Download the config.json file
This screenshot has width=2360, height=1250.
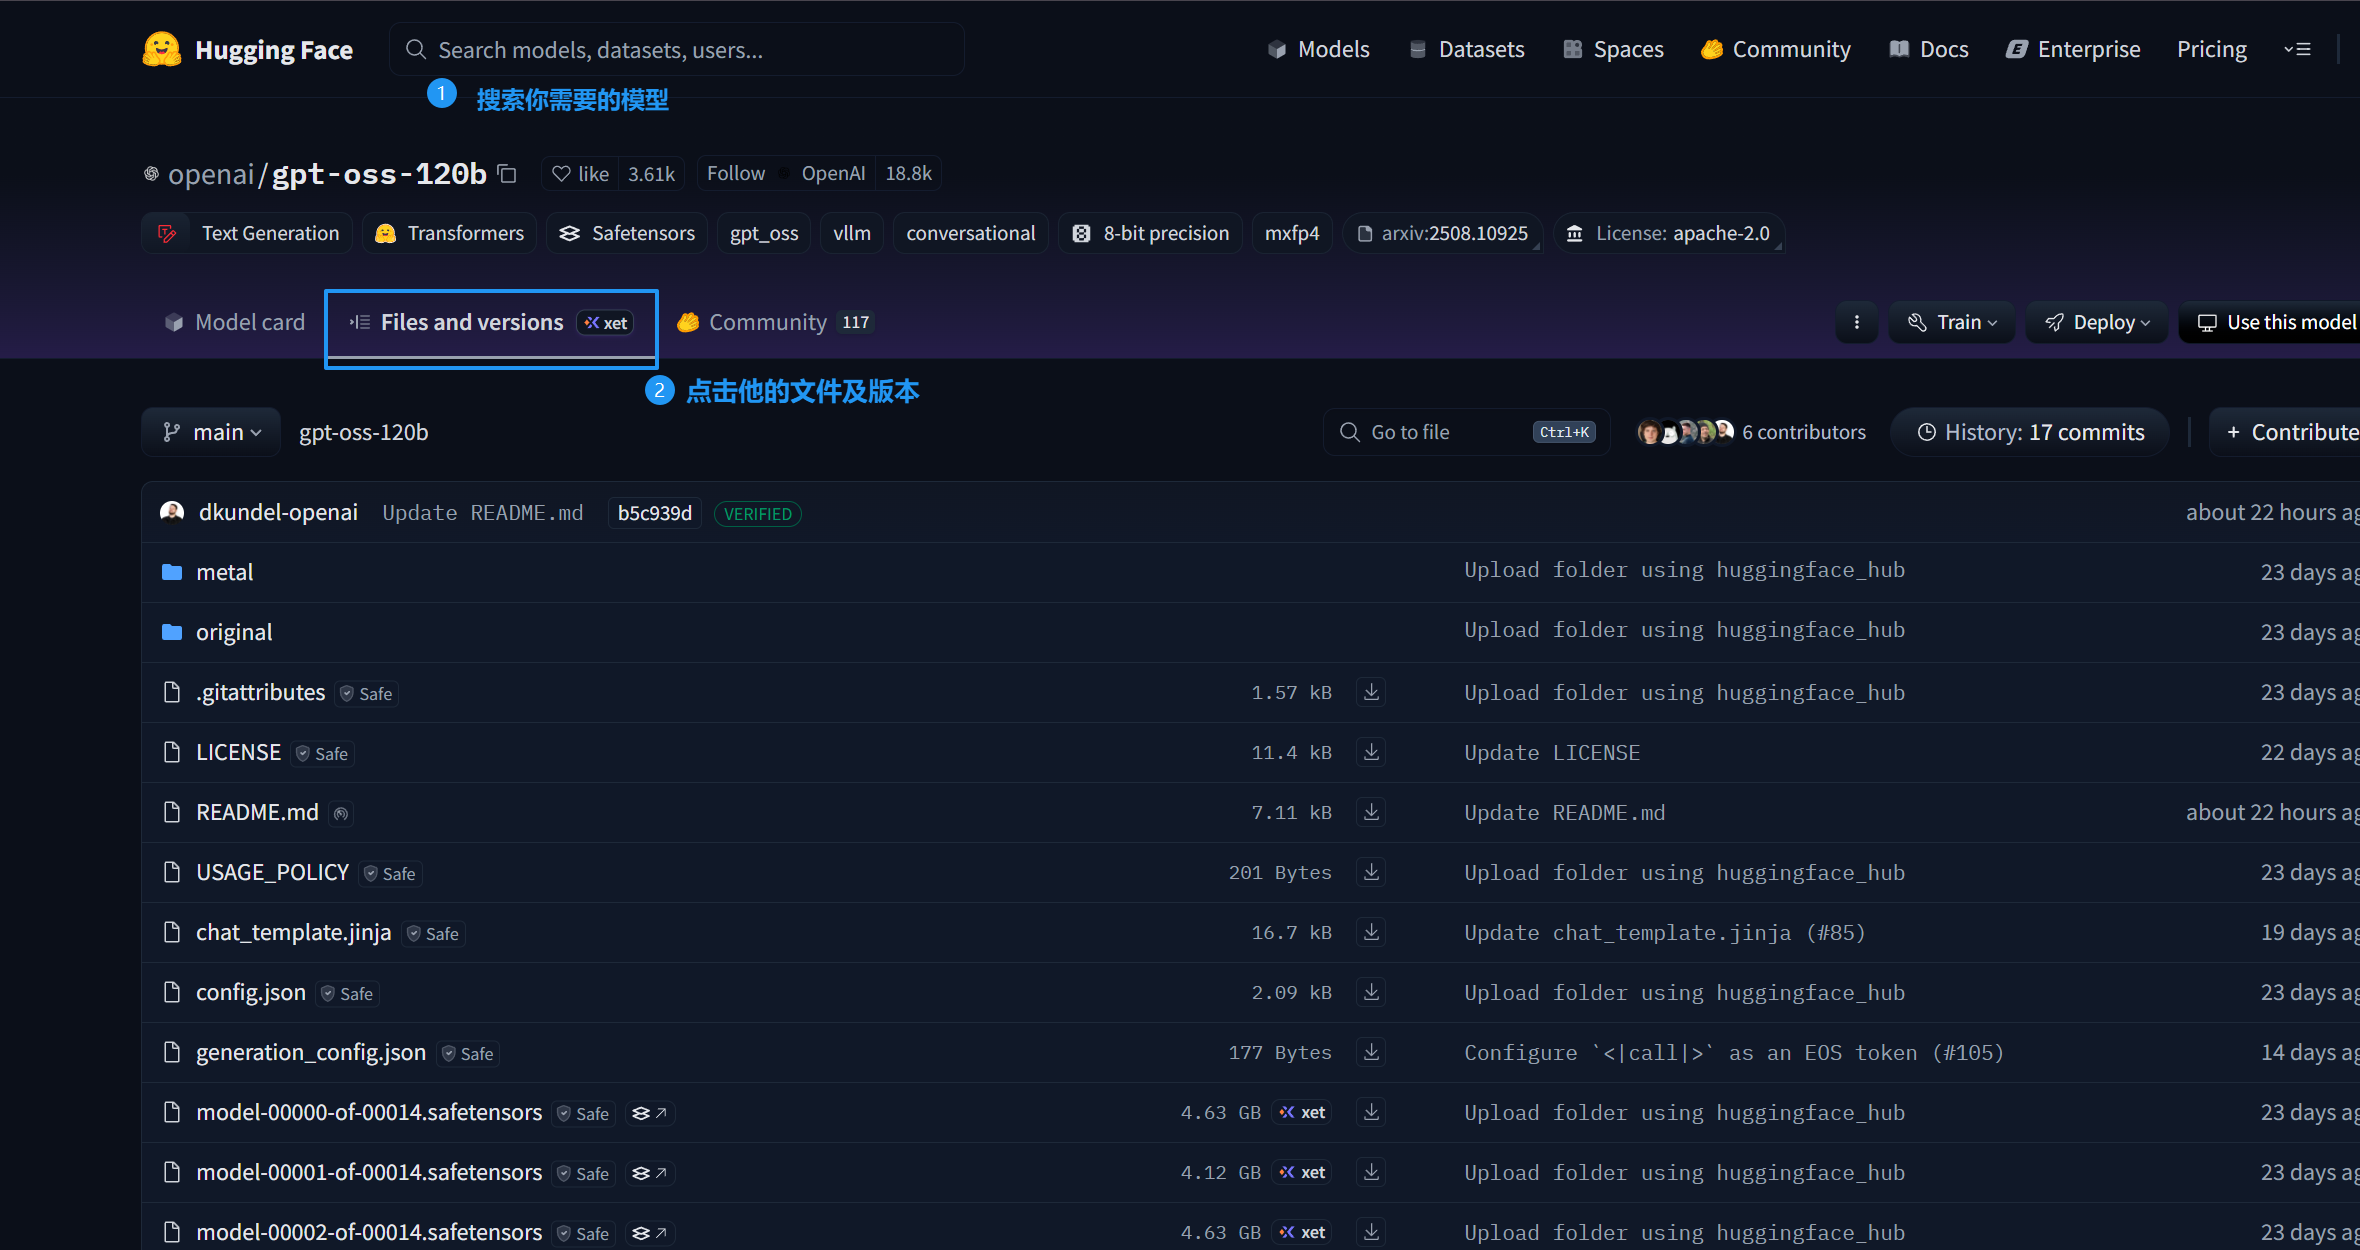point(1371,992)
